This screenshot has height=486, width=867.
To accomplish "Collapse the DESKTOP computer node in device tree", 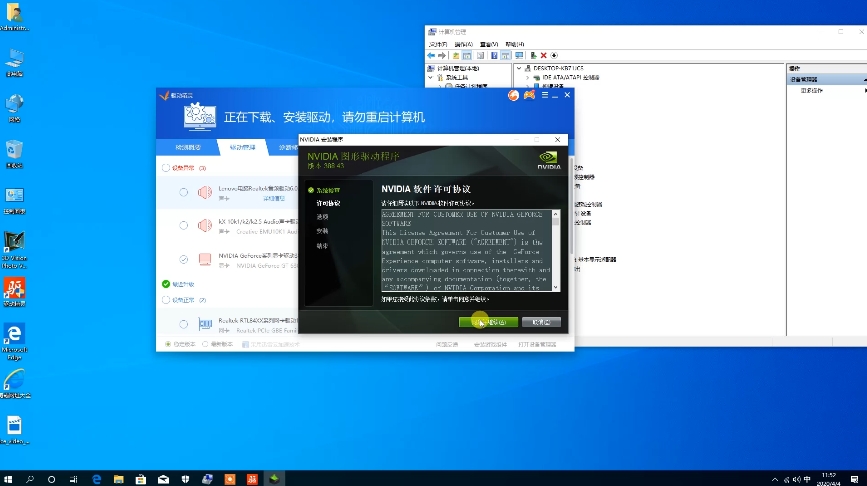I will tap(519, 69).
